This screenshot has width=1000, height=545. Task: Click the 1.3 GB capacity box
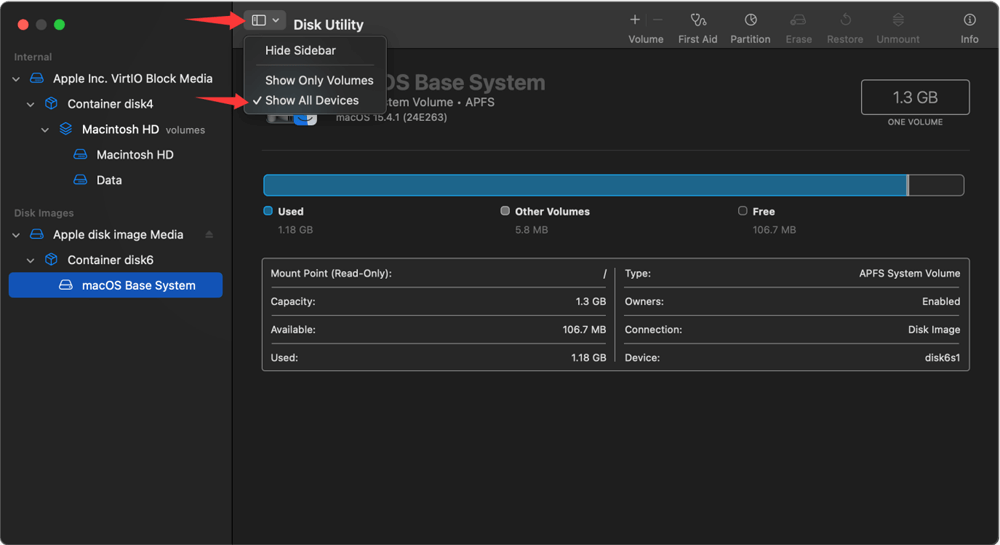pos(915,97)
